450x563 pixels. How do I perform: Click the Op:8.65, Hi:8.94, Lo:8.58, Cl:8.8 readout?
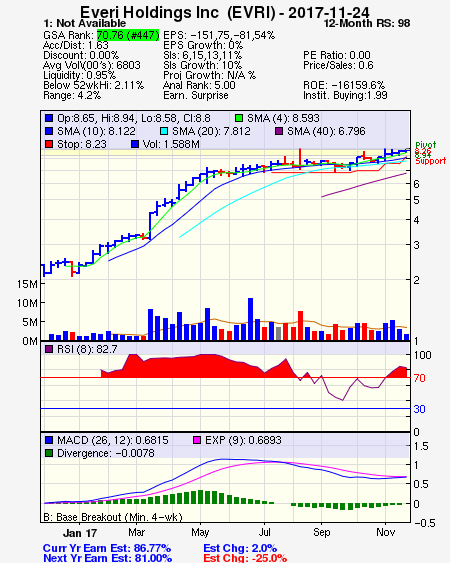134,118
